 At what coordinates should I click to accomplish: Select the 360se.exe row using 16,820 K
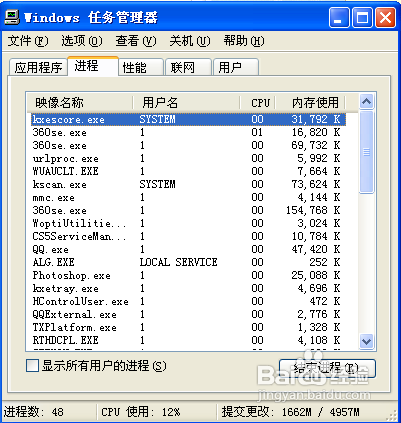point(188,132)
